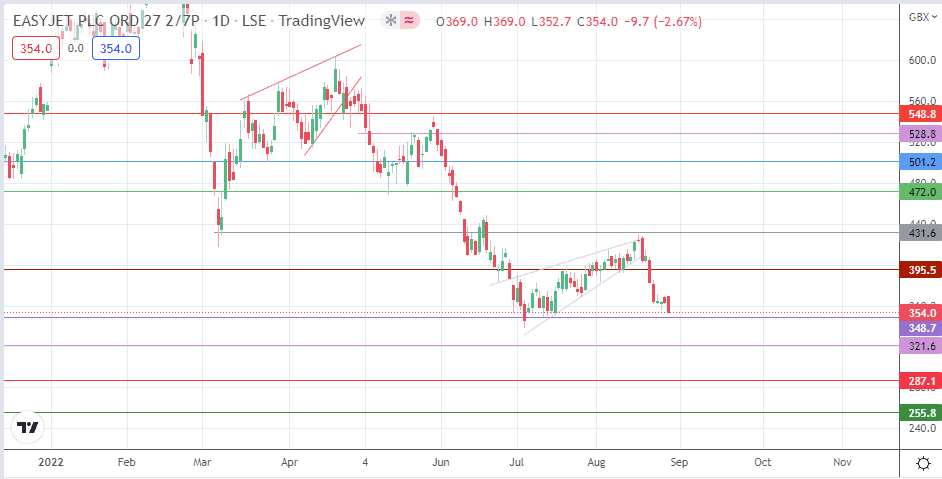
Task: Click the Jun label on time axis
Action: pyautogui.click(x=442, y=462)
